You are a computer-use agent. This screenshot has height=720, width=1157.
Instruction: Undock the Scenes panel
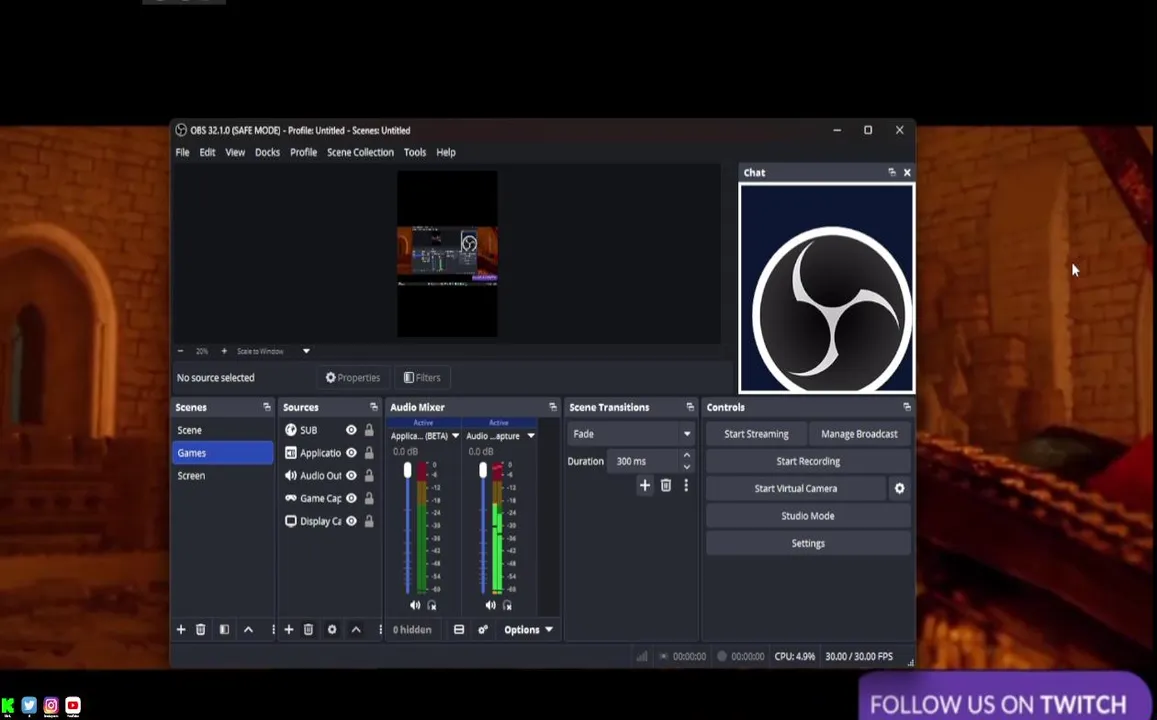click(267, 407)
